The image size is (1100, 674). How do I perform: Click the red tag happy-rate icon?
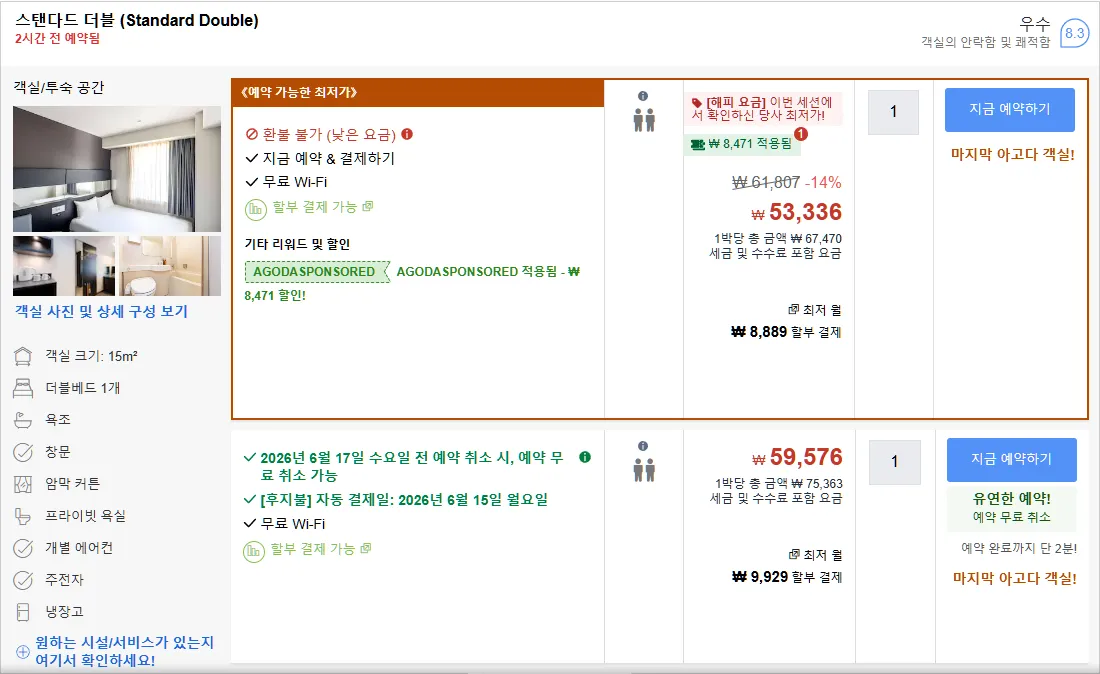tap(697, 103)
